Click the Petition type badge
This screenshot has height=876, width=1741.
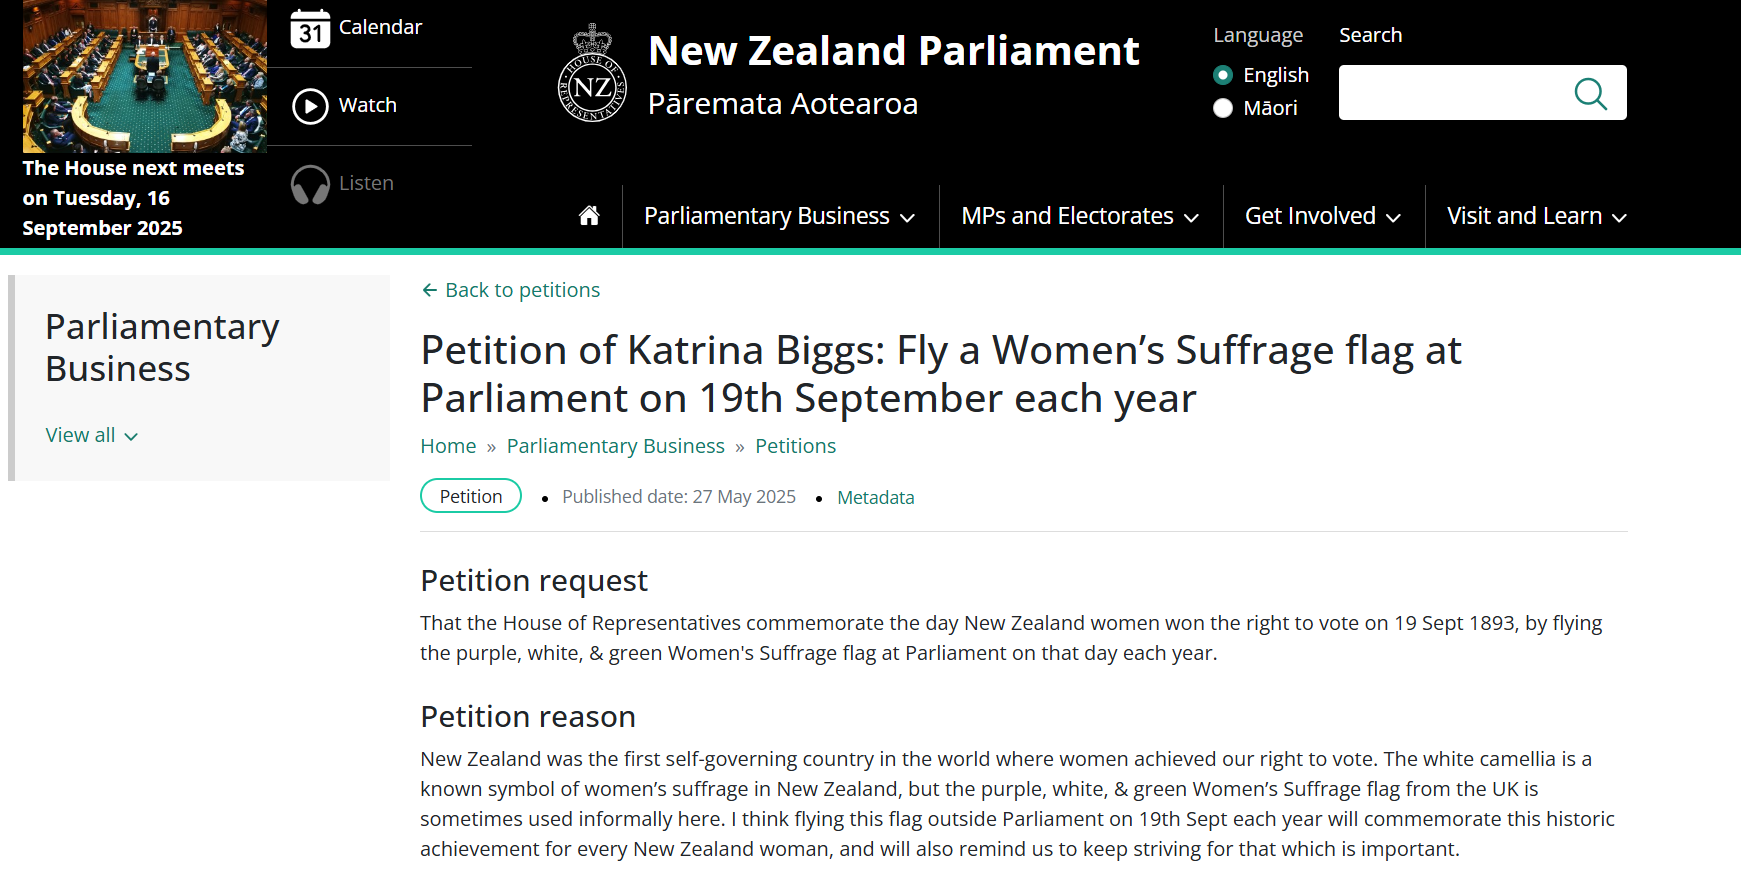tap(470, 495)
